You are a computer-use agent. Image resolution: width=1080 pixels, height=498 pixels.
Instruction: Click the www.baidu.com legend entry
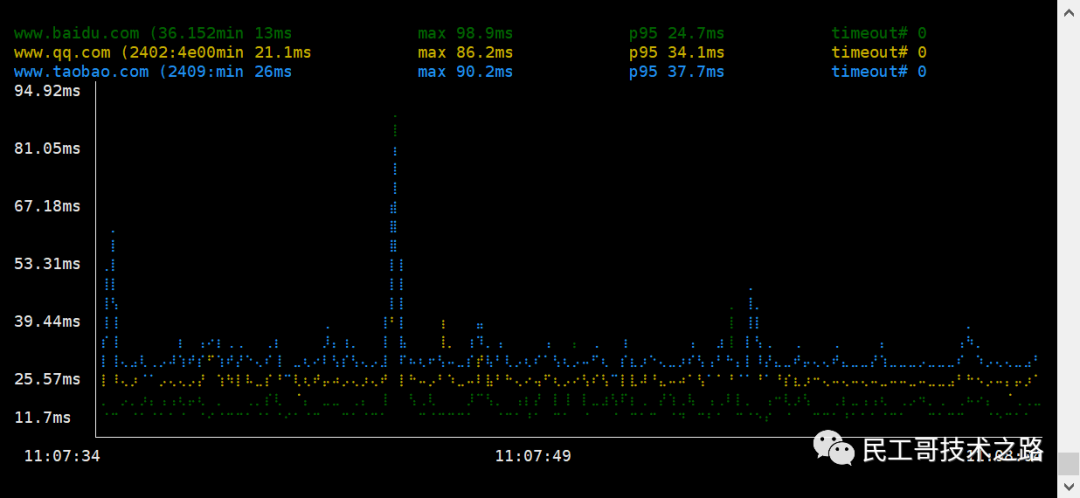(153, 33)
